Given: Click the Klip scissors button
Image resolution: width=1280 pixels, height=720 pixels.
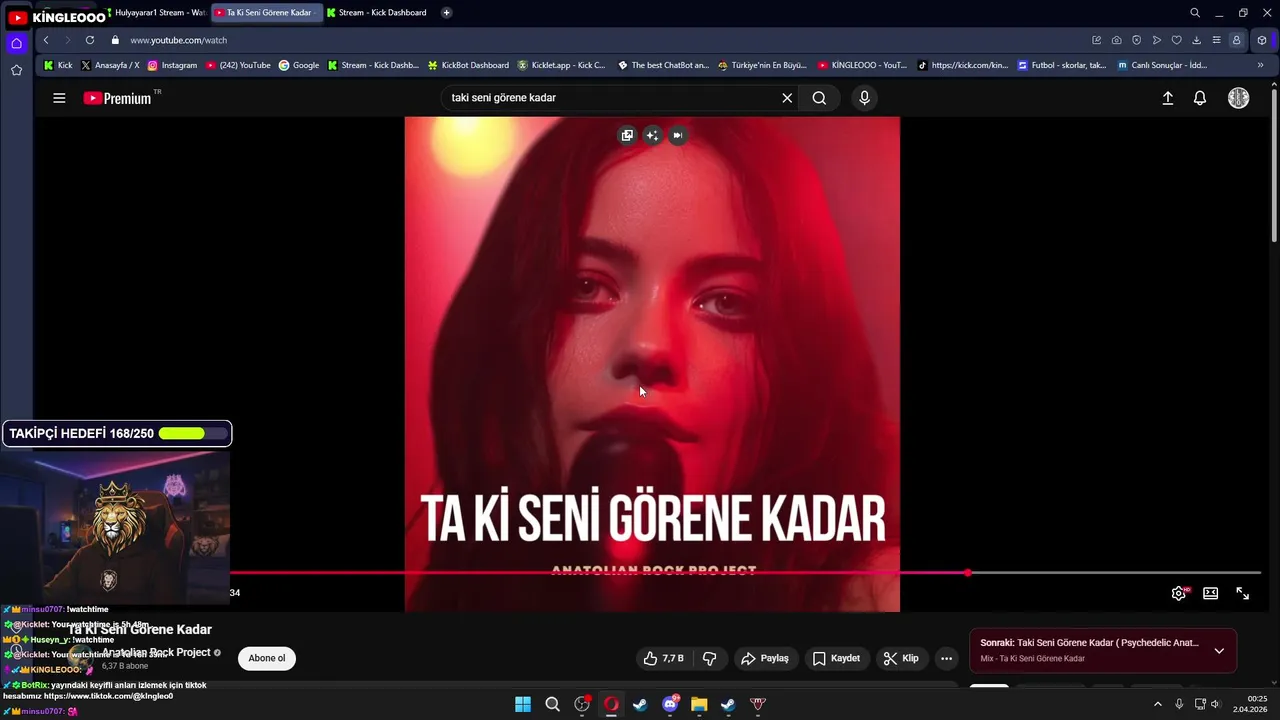Looking at the screenshot, I should [x=901, y=658].
